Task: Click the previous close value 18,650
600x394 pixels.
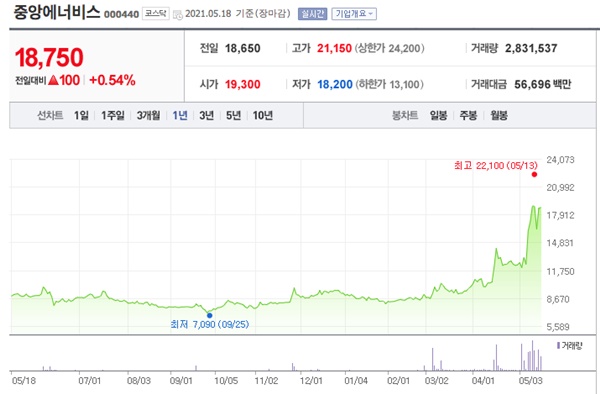Action: pos(243,49)
